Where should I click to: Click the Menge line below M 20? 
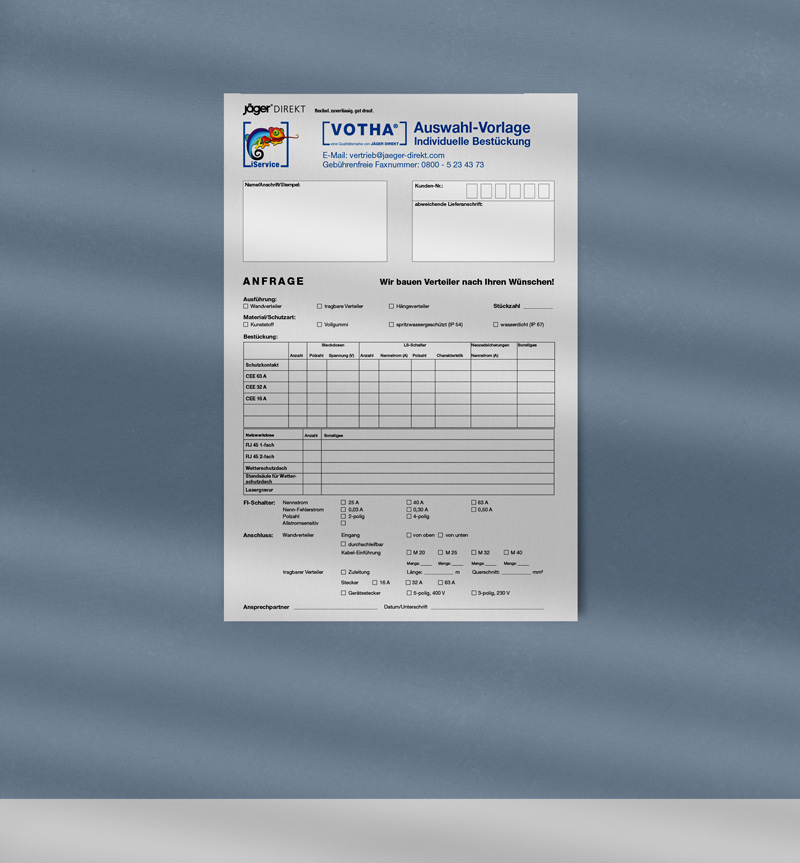[x=426, y=564]
